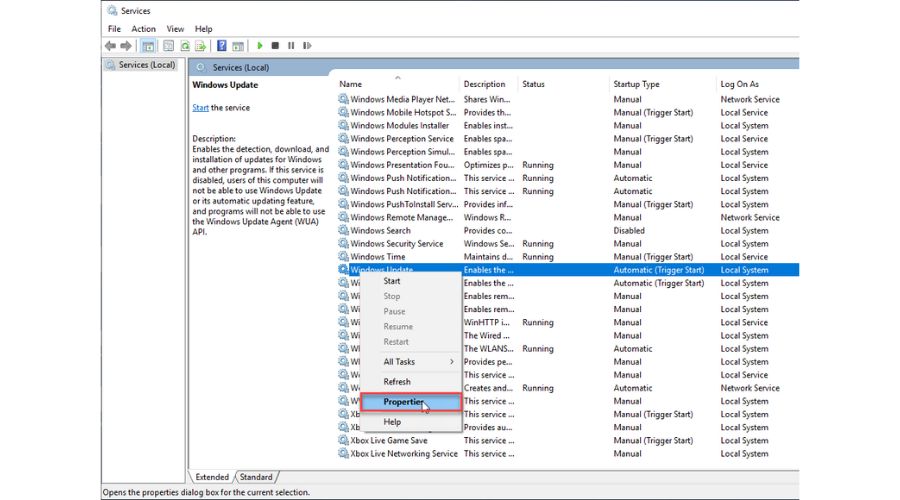The image size is (900, 500).
Task: Toggle the Show/Hide Console Tree icon
Action: click(148, 46)
